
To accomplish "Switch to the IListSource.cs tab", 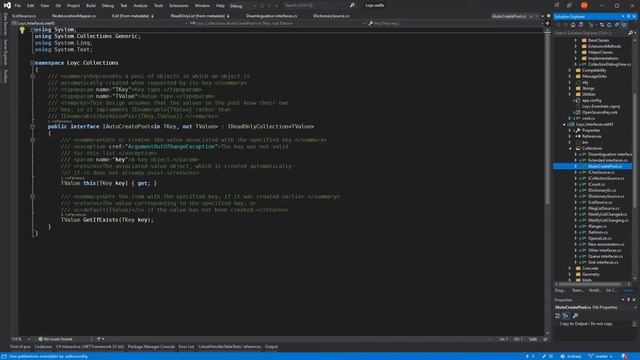I will [x=24, y=16].
